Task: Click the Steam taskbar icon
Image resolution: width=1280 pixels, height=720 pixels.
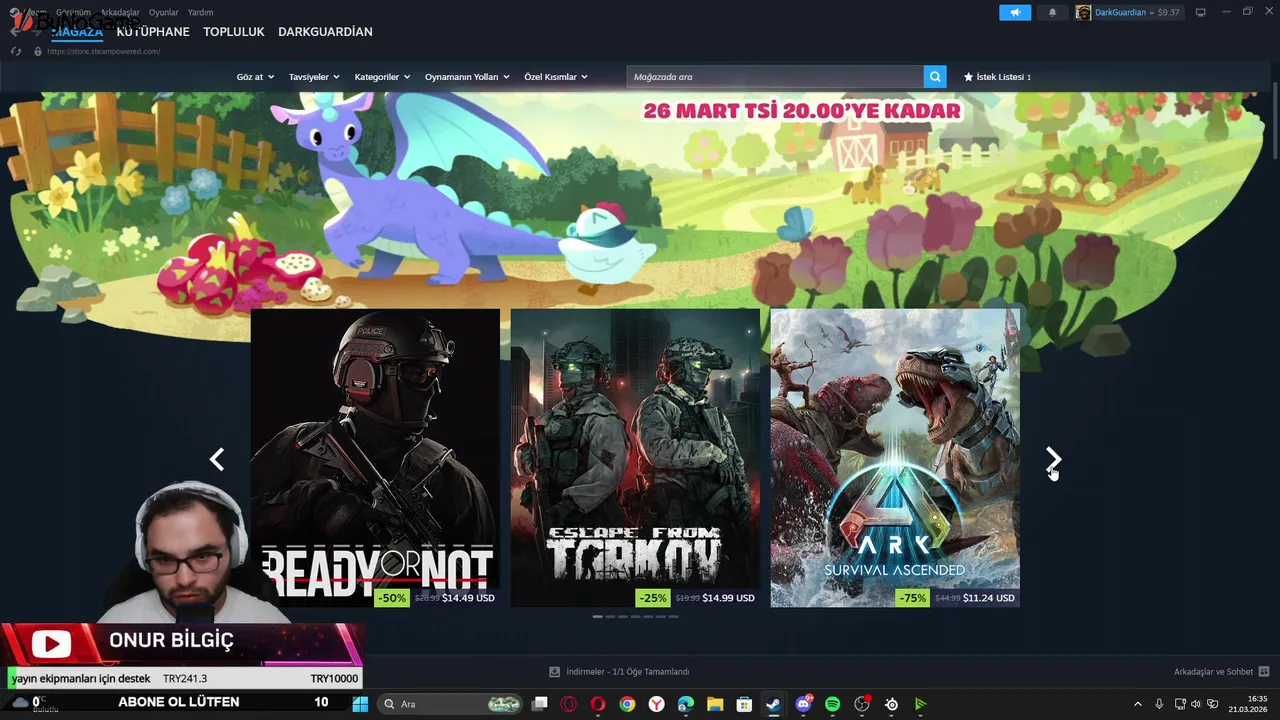Action: [773, 704]
